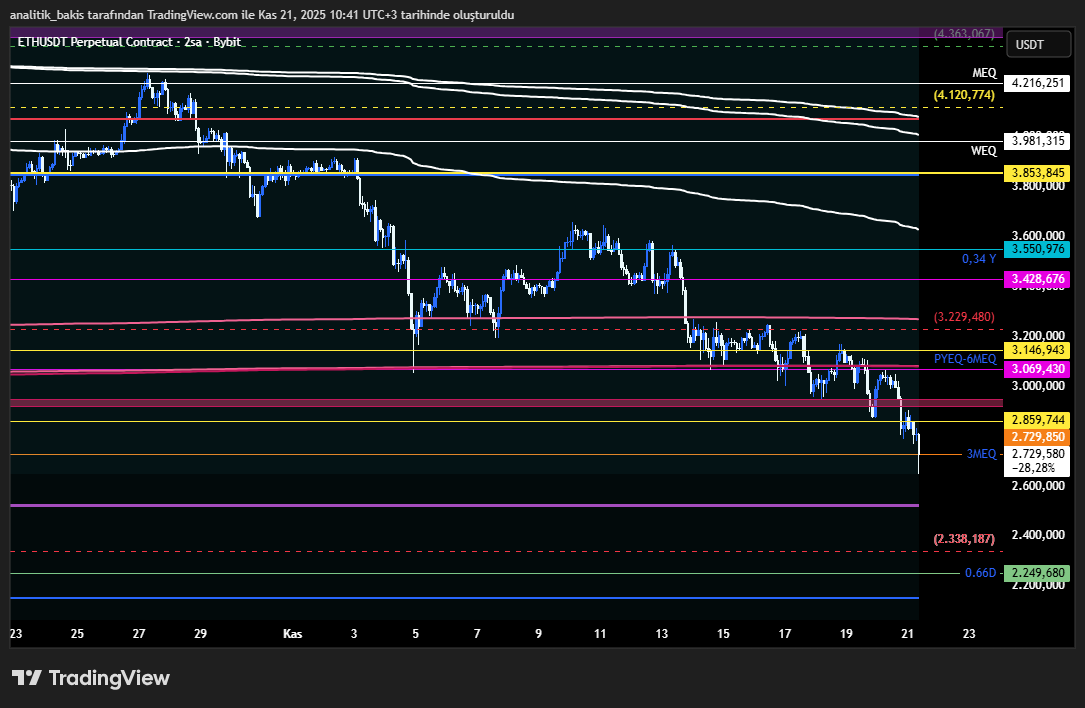Click the Kas month label on the time axis
1085x708 pixels.
pyautogui.click(x=292, y=633)
